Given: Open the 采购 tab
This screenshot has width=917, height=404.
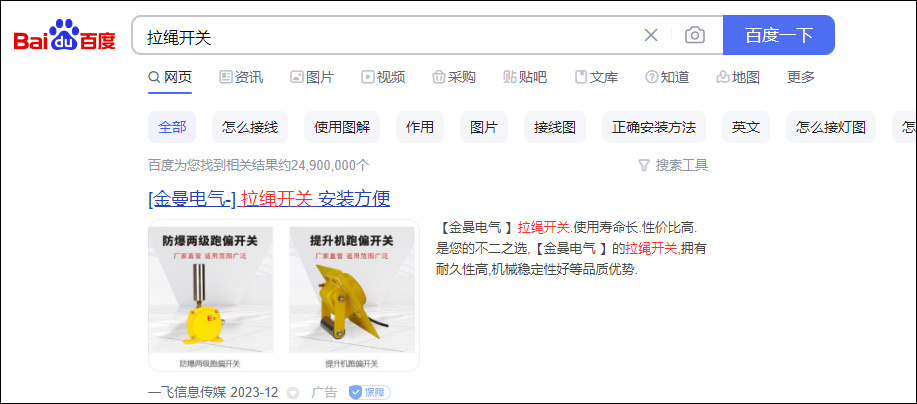Looking at the screenshot, I should pos(454,77).
